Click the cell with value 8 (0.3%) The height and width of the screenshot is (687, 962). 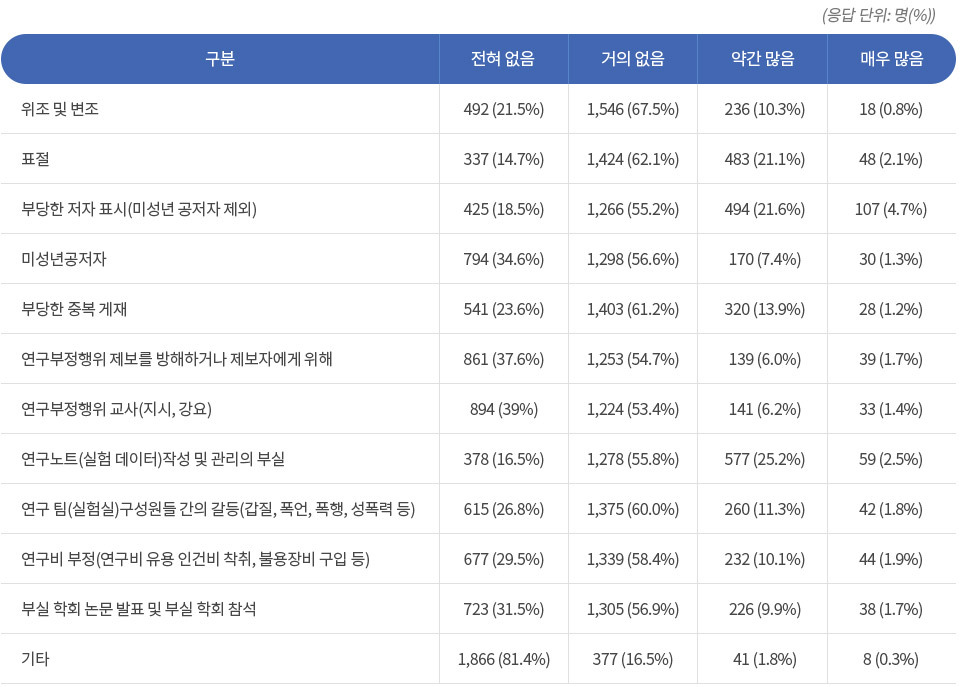tap(891, 659)
